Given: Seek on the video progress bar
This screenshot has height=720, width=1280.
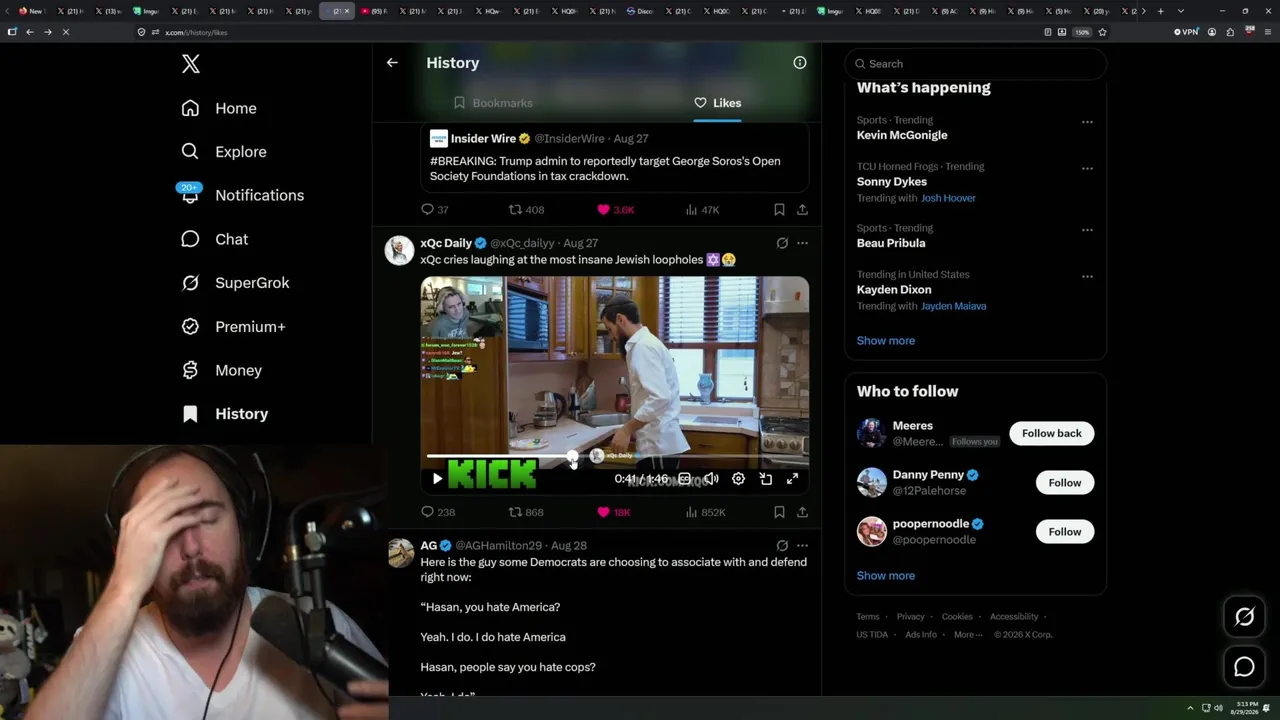Looking at the screenshot, I should pyautogui.click(x=615, y=456).
